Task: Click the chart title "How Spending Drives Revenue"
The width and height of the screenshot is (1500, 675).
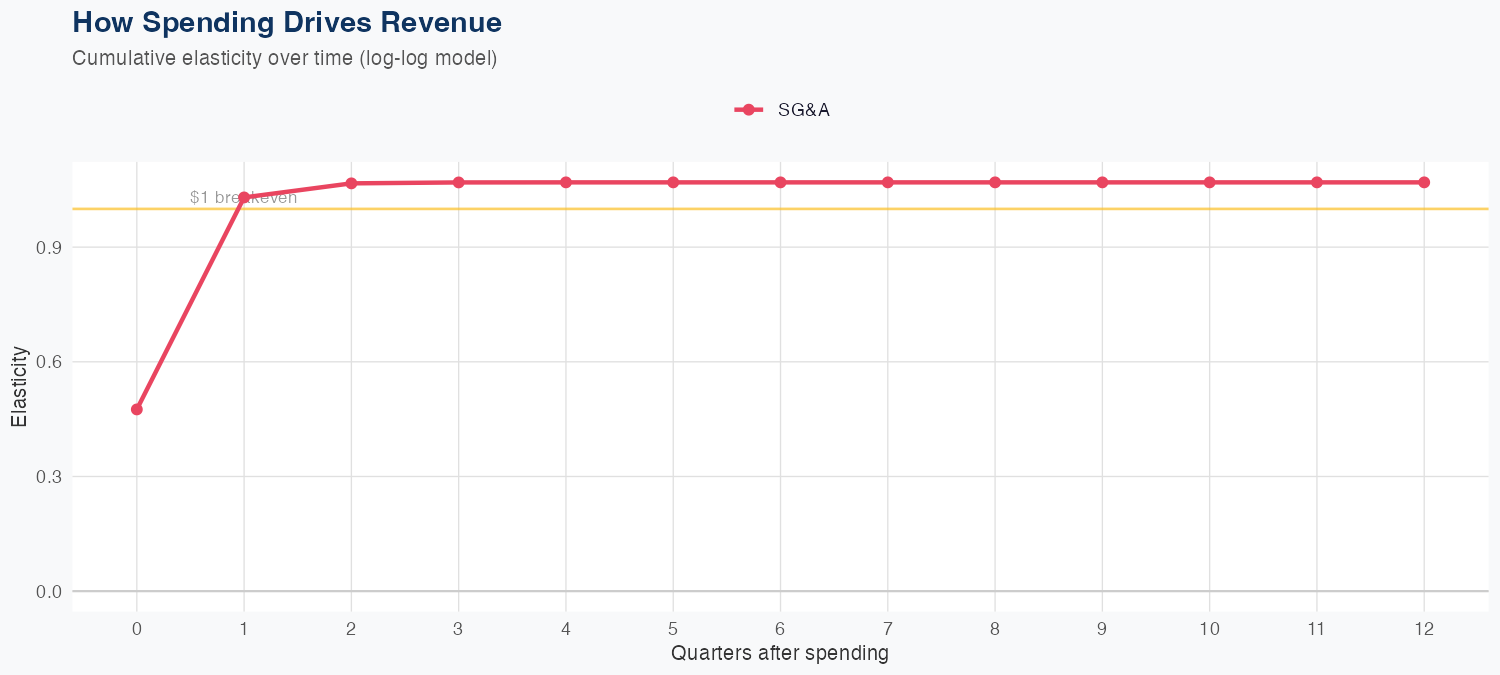Action: click(x=287, y=22)
